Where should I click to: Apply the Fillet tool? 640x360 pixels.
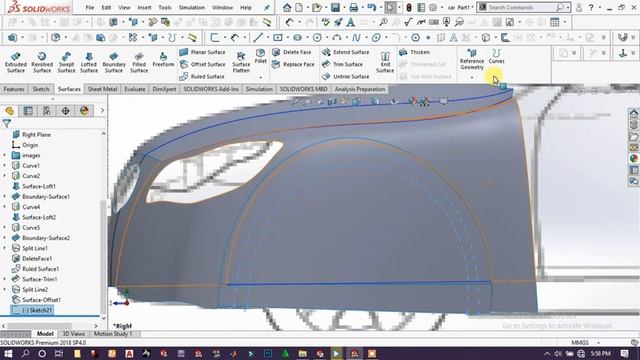[x=260, y=56]
